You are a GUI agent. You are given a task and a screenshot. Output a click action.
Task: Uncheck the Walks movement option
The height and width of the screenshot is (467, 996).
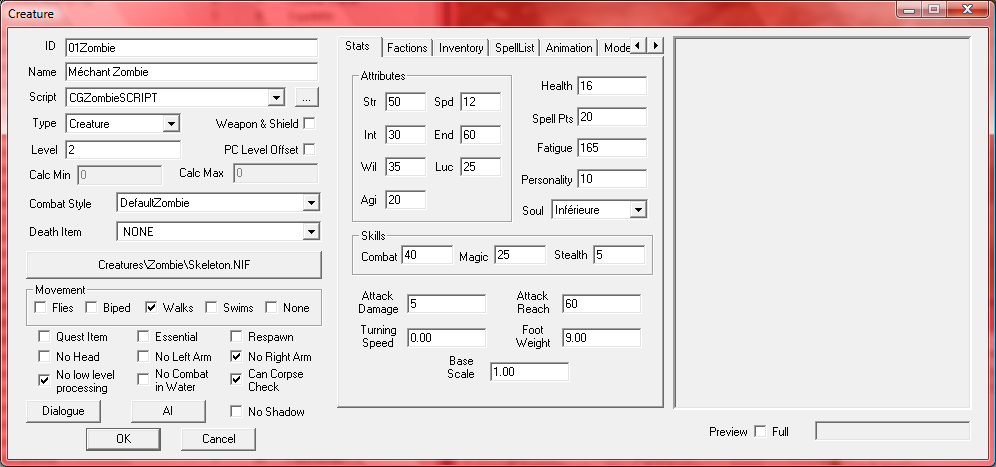(x=151, y=308)
